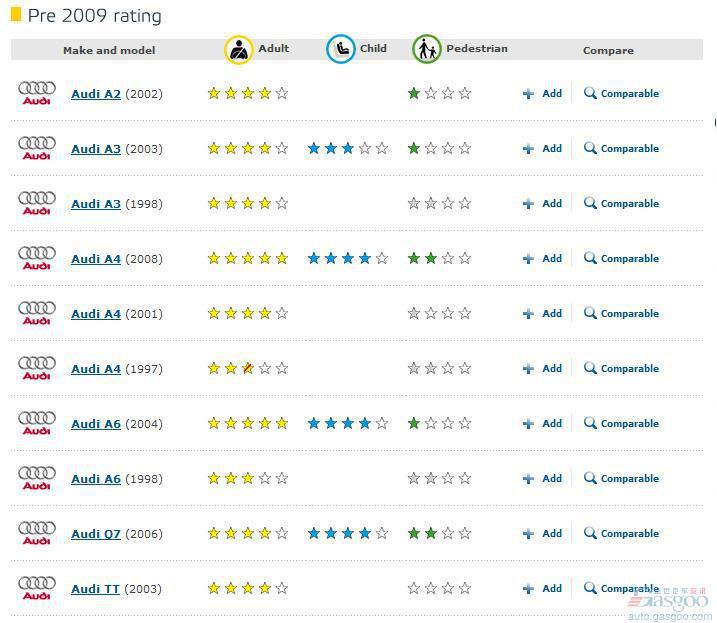This screenshot has height=623, width=717.
Task: Show cars Comparable to Audi A2 (2002)
Action: (x=621, y=93)
